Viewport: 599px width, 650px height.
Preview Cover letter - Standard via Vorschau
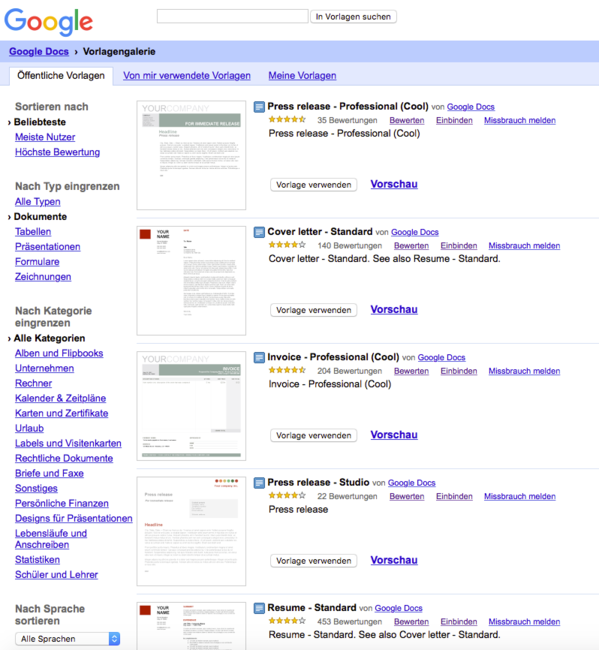click(x=394, y=310)
